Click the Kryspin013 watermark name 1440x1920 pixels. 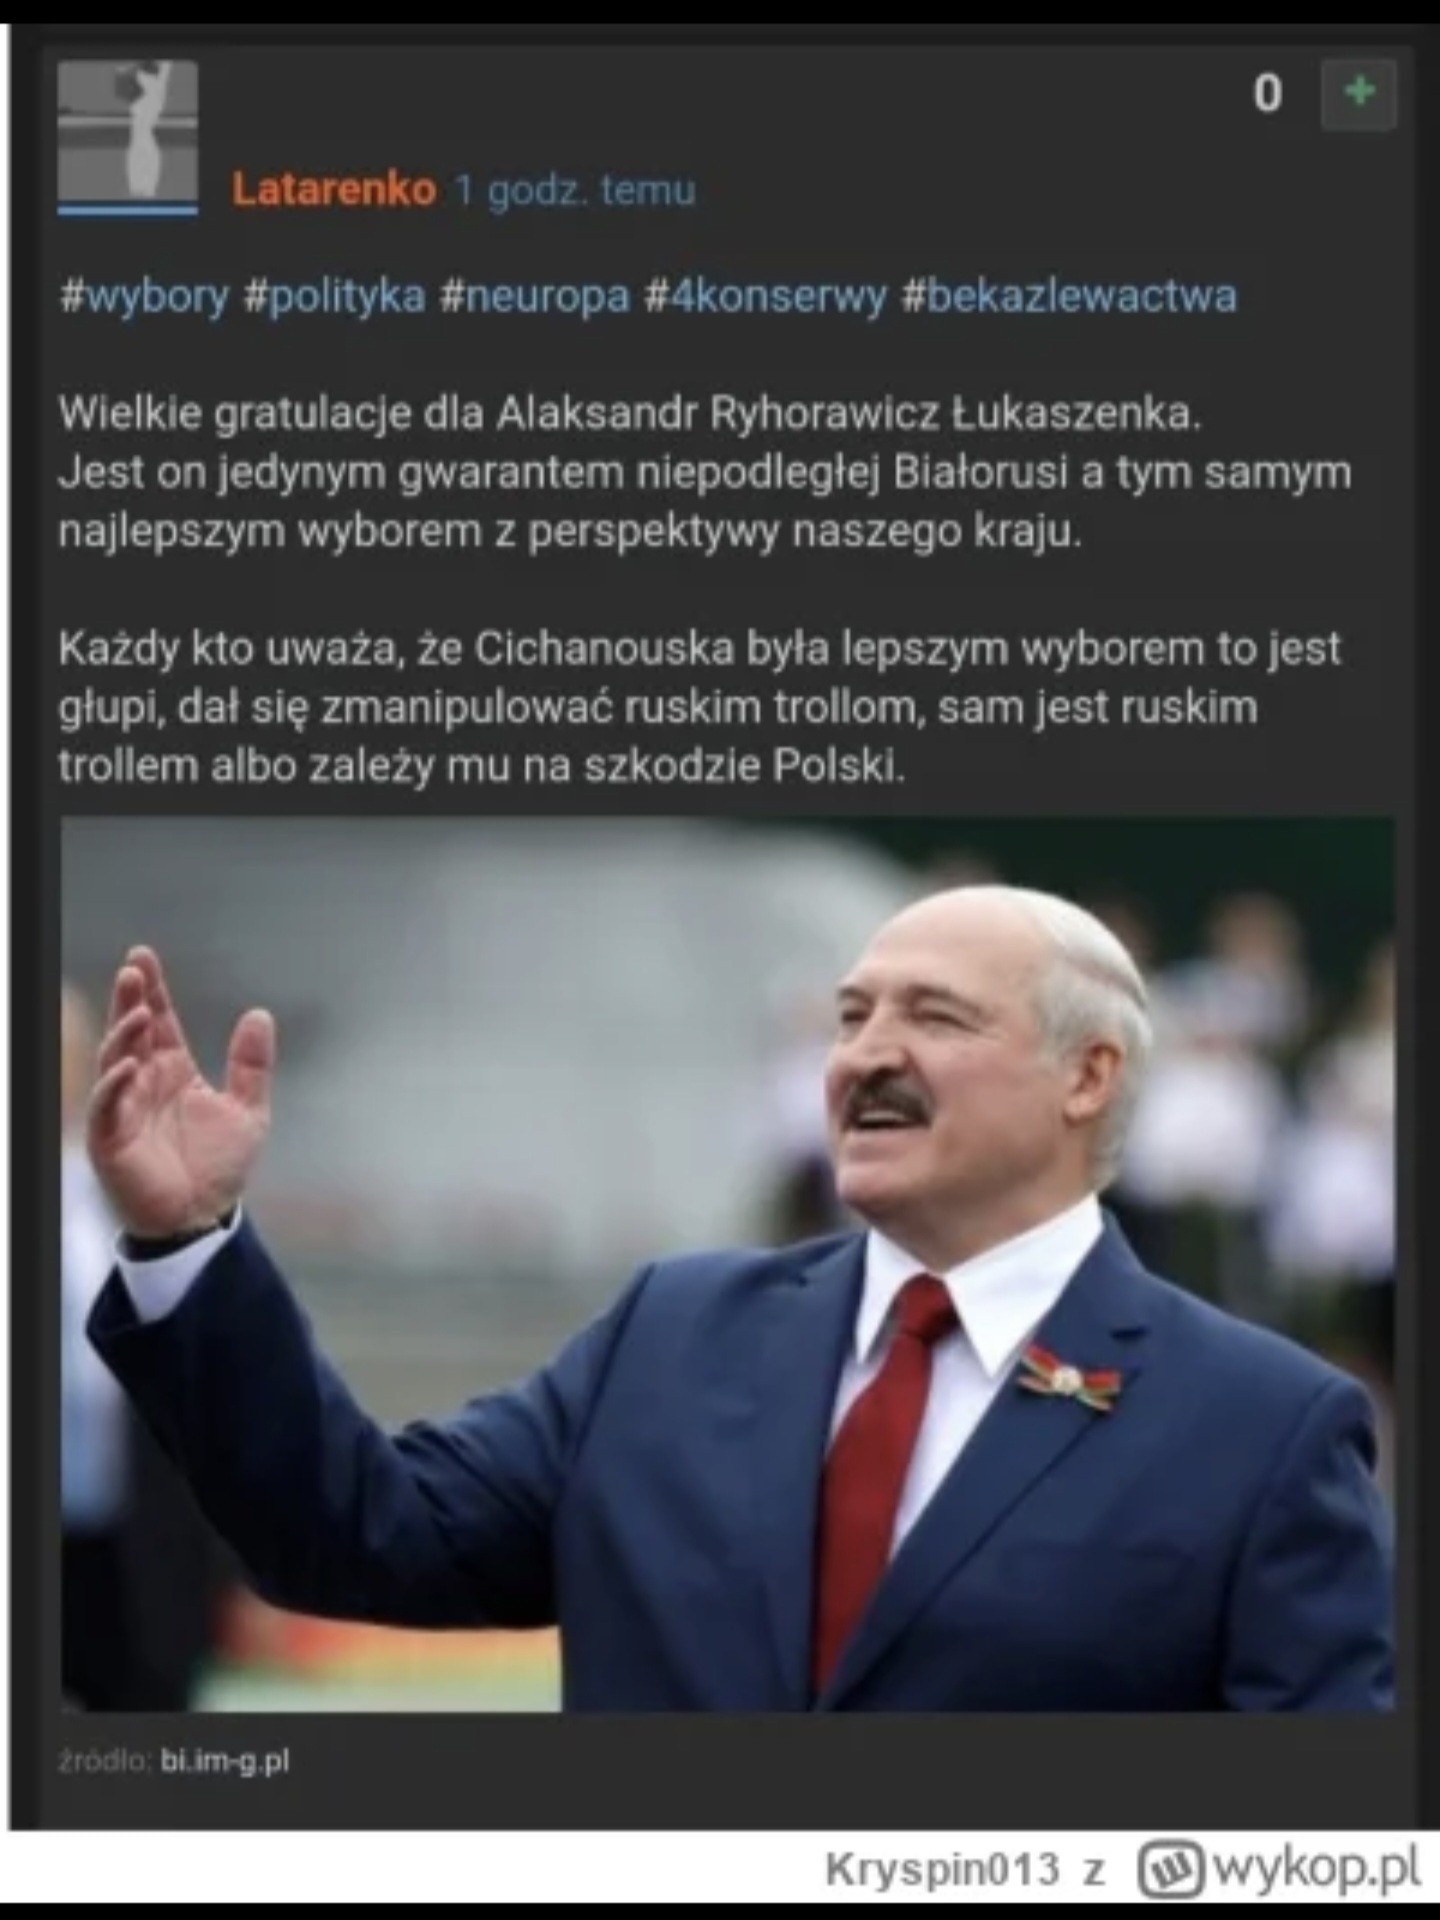(942, 1869)
